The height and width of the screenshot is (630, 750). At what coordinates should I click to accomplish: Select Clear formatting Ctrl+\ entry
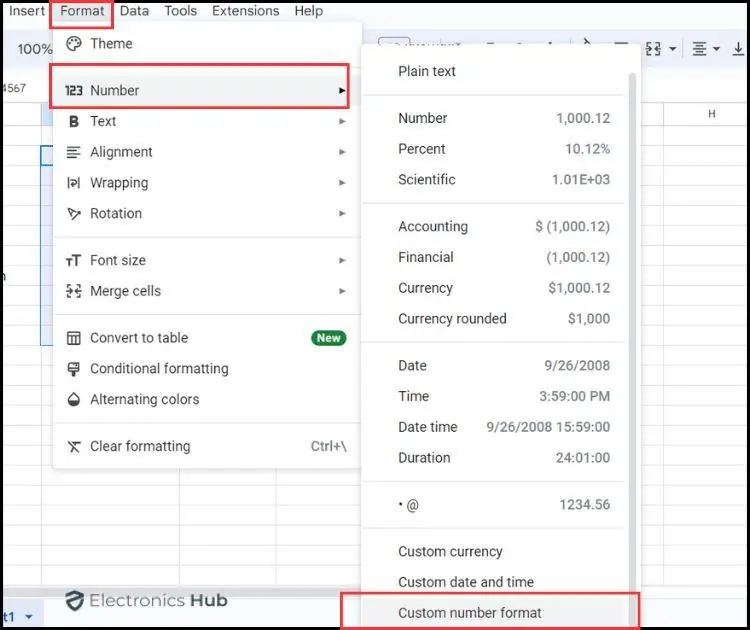[x=206, y=446]
